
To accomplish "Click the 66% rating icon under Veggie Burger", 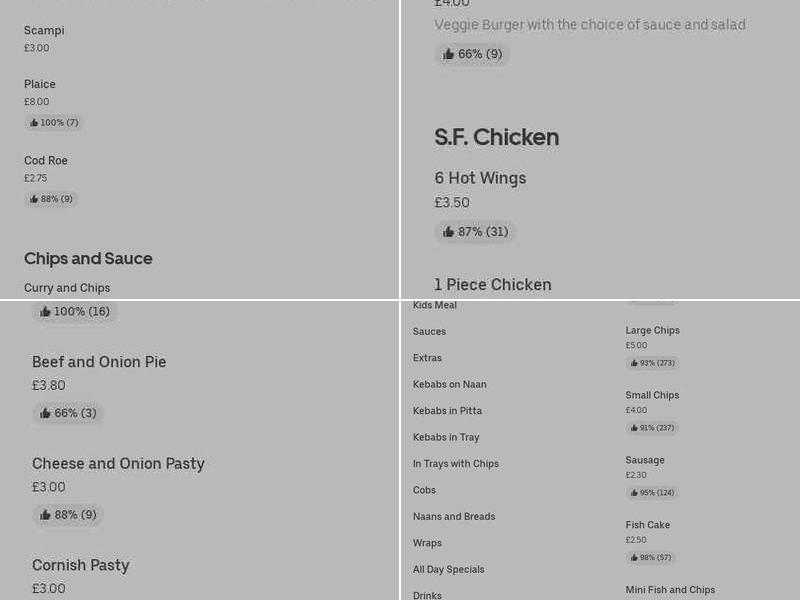I will pos(472,54).
